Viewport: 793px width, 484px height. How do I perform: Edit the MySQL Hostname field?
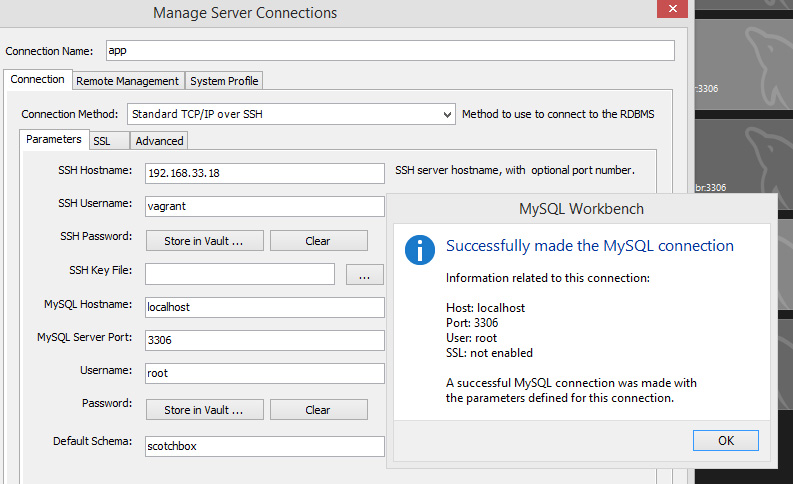(x=264, y=307)
